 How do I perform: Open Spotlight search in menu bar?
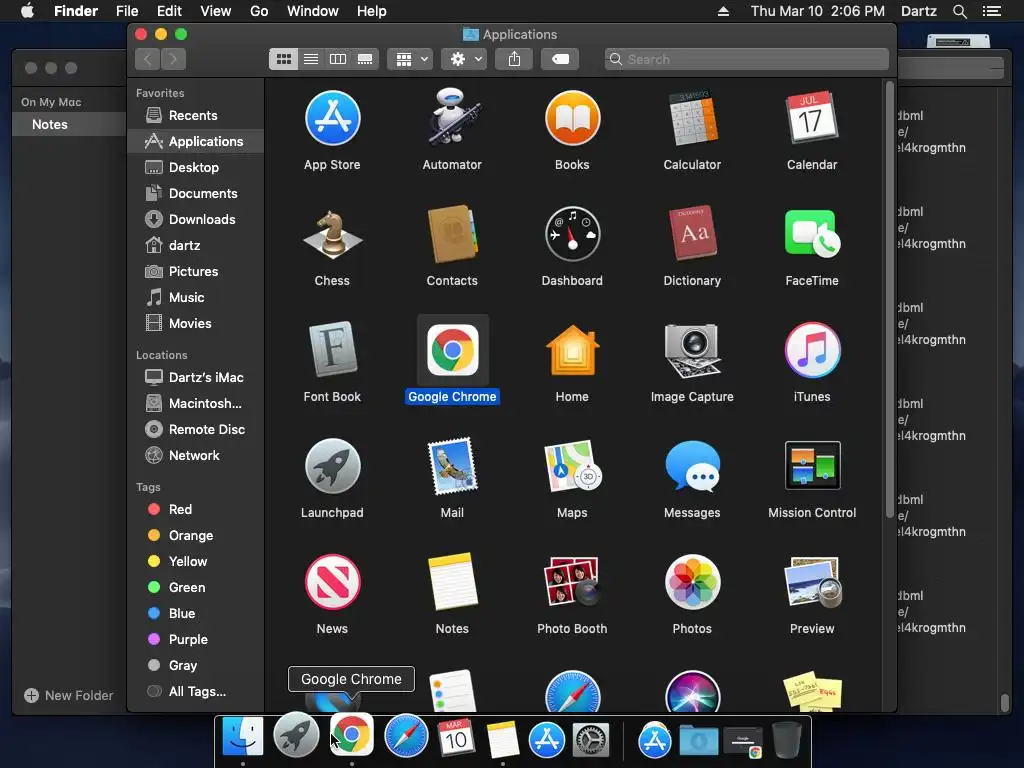[x=959, y=11]
